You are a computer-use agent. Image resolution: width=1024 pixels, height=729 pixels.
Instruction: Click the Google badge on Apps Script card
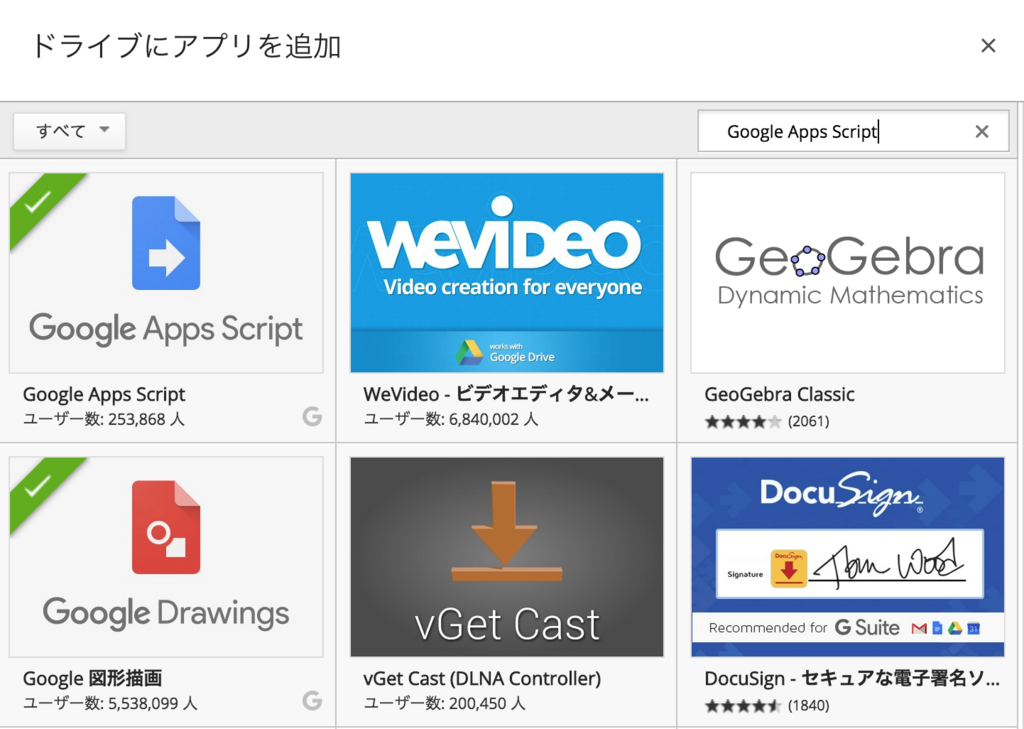click(x=312, y=416)
